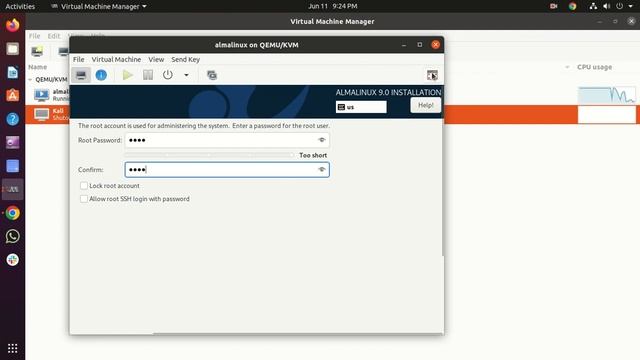The height and width of the screenshot is (360, 640).
Task: Click the Chrome tray icon in top bar
Action: click(x=572, y=6)
